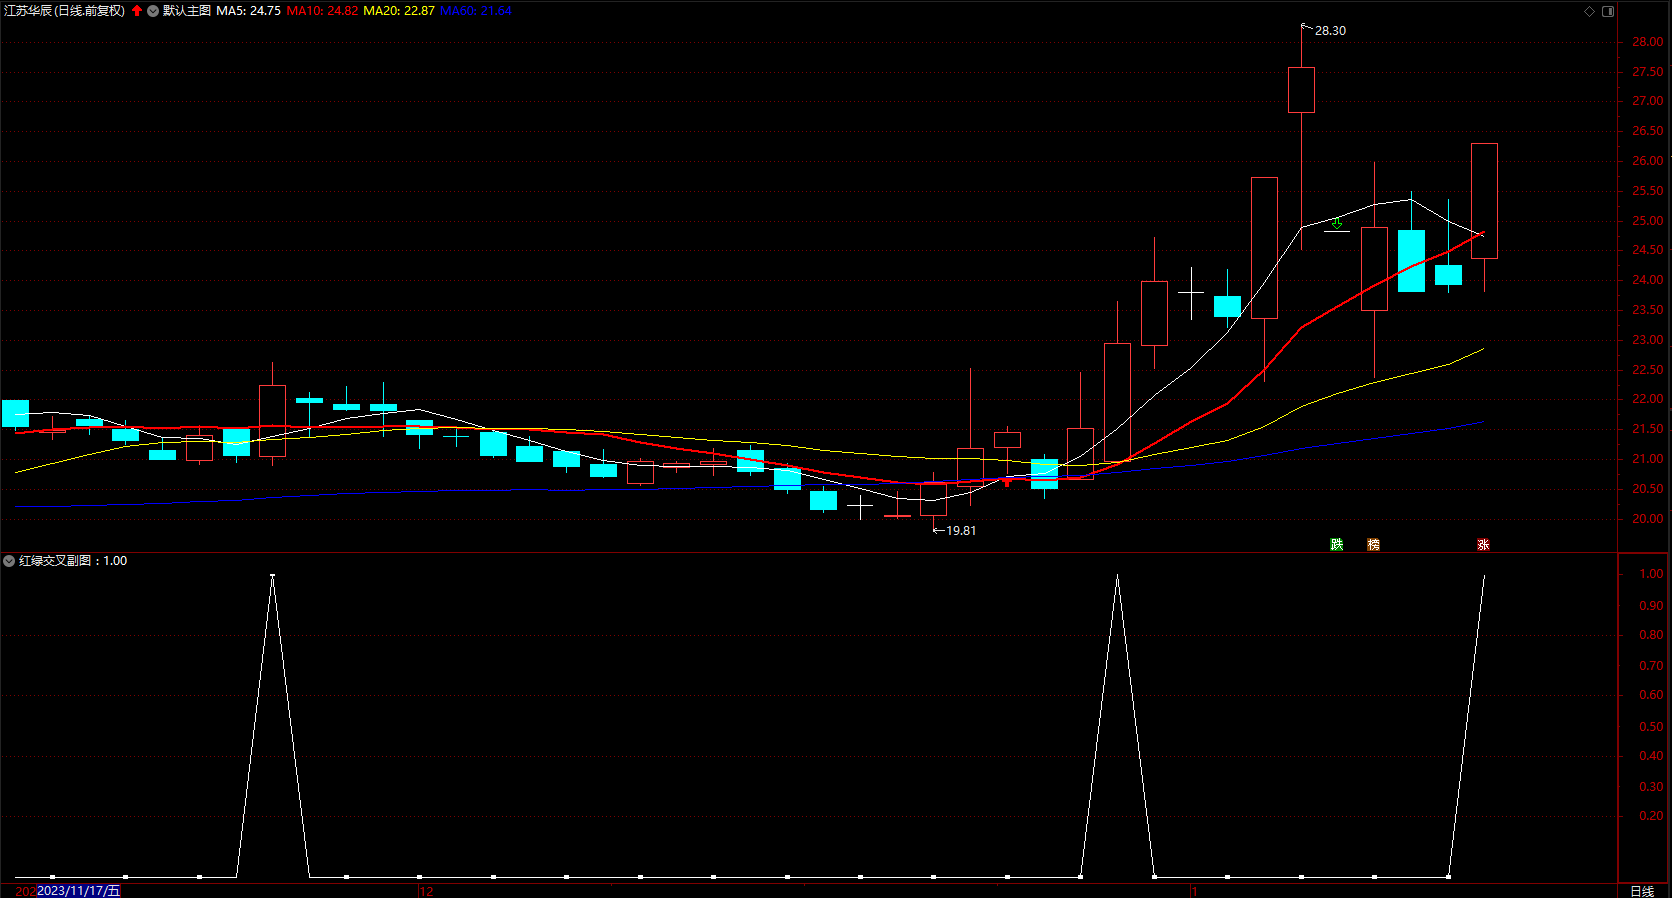Click the diamond icon at chart top-right
The image size is (1672, 898).
(1589, 11)
